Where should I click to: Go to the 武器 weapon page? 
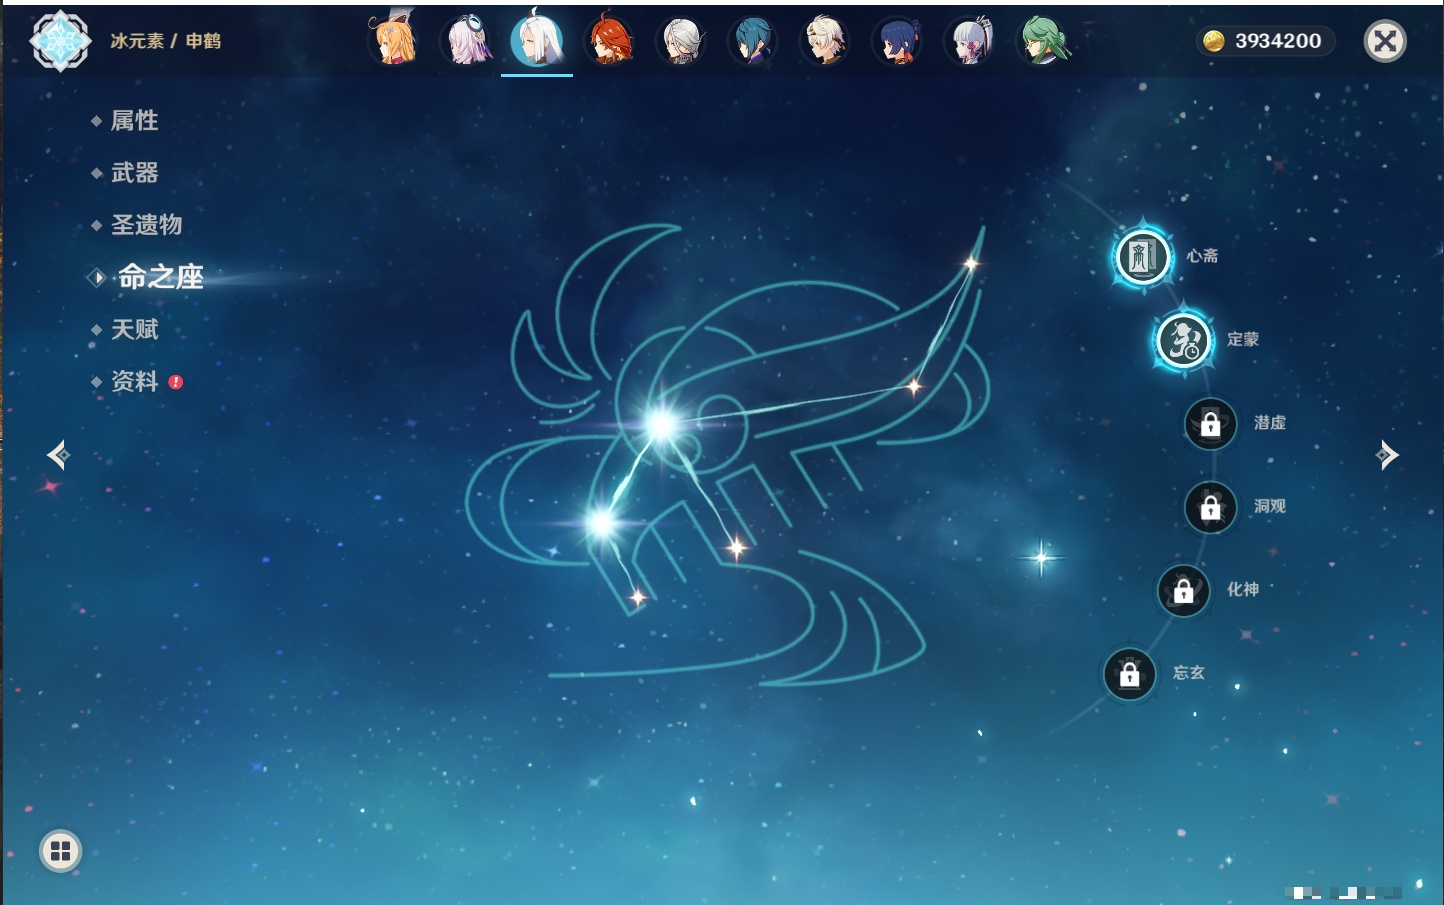tap(134, 173)
